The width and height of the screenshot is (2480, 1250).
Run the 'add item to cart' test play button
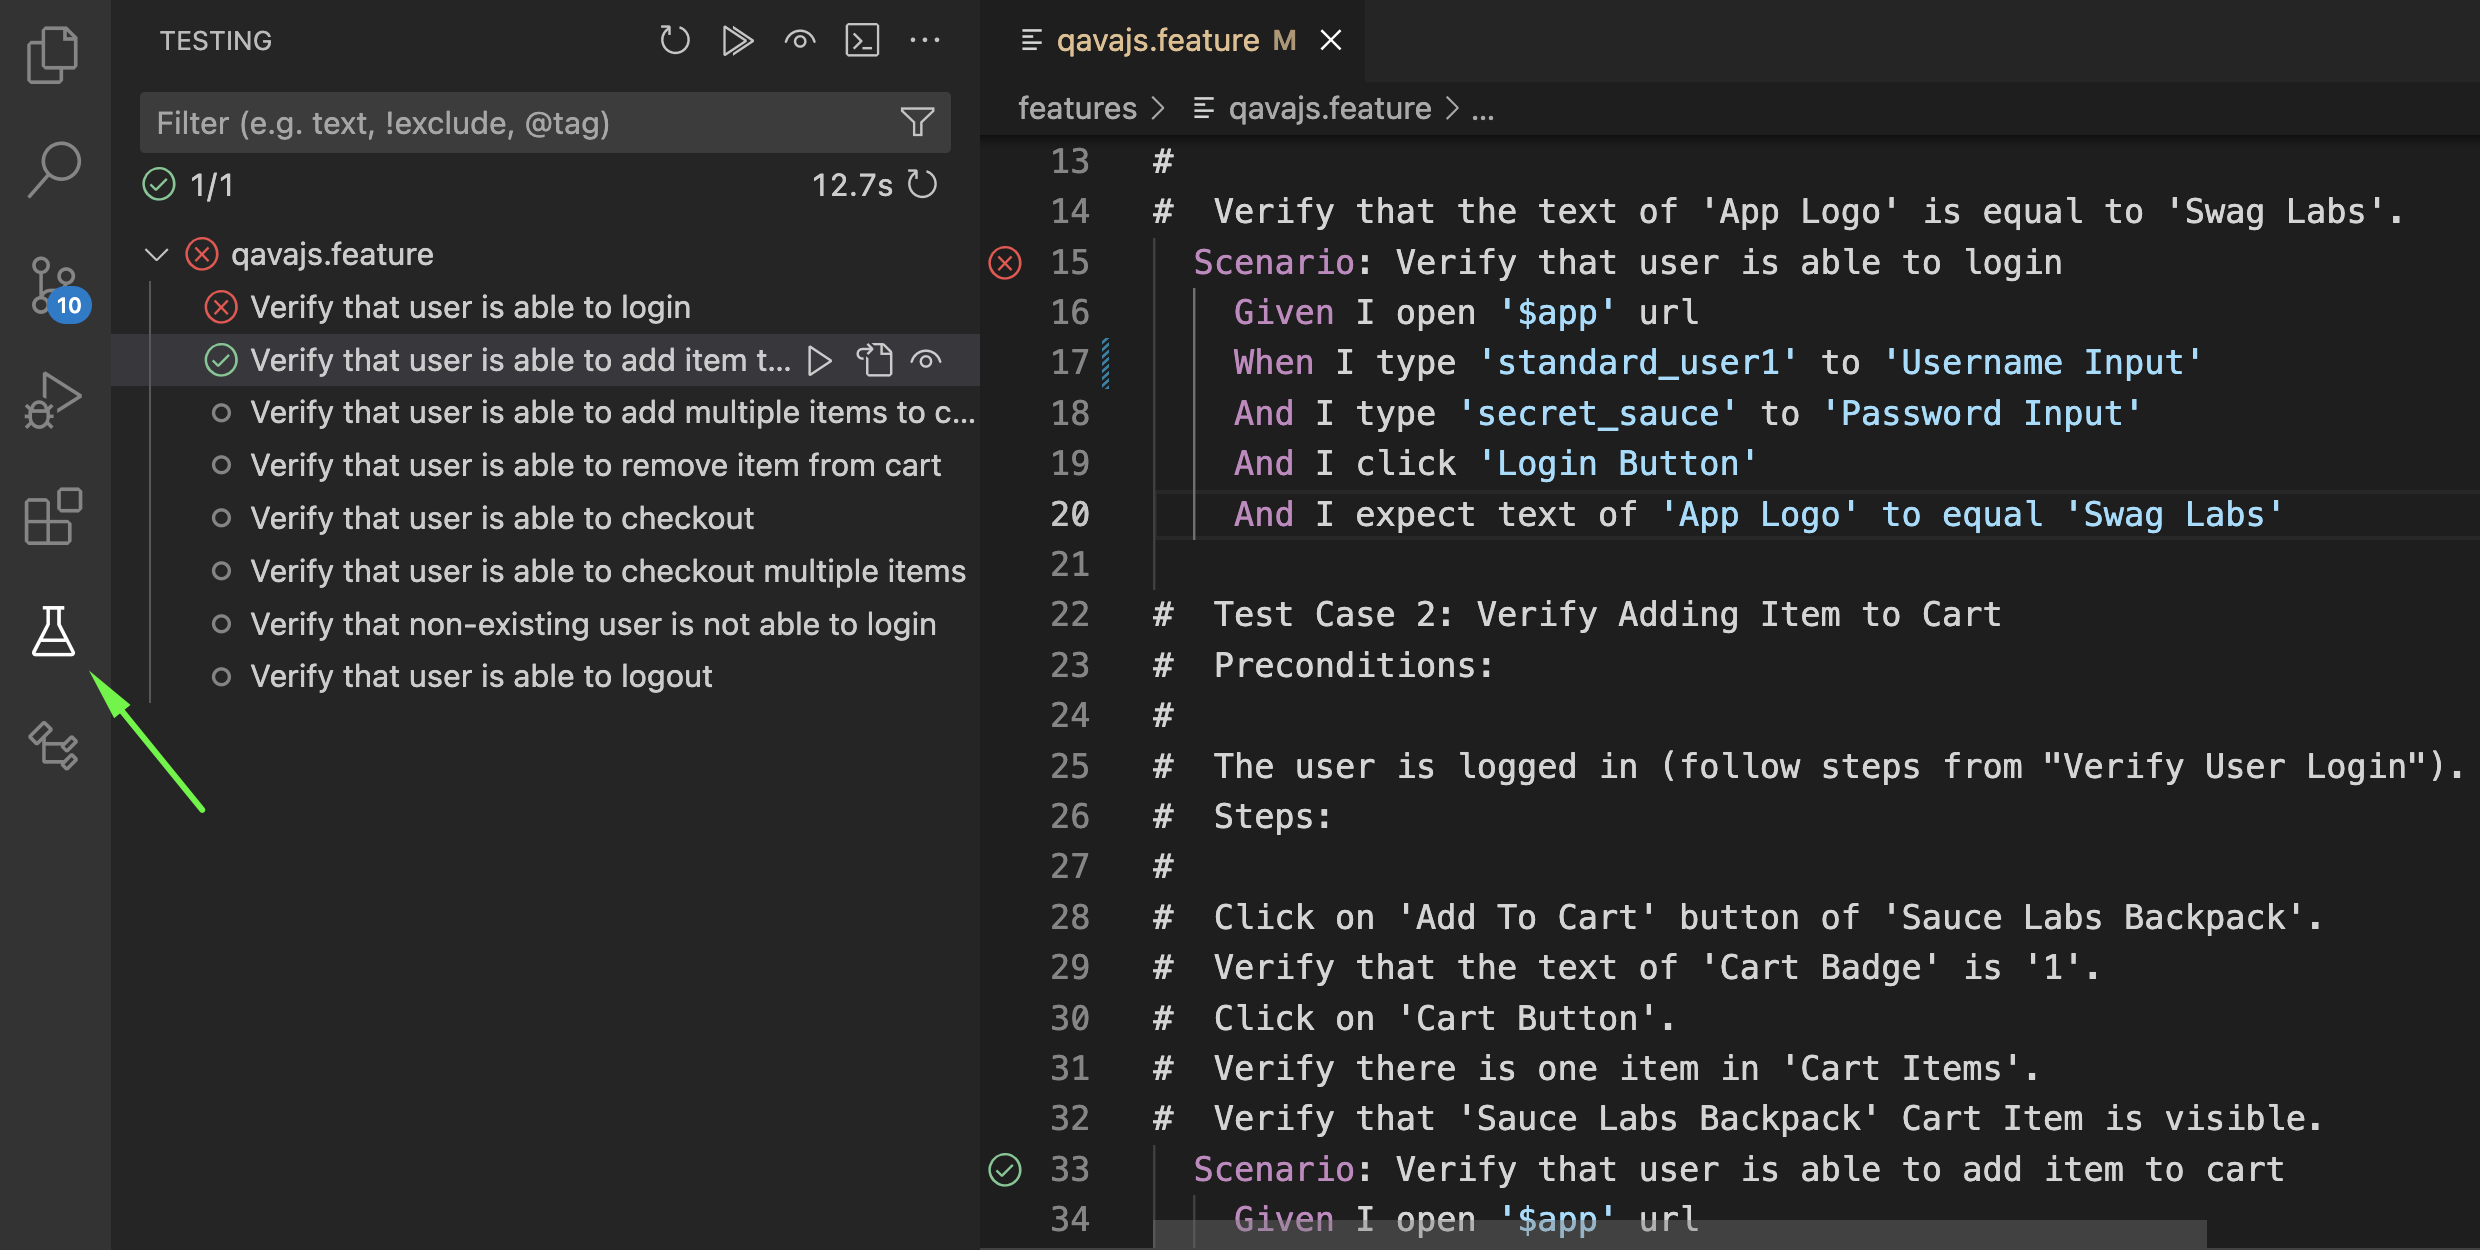click(820, 360)
